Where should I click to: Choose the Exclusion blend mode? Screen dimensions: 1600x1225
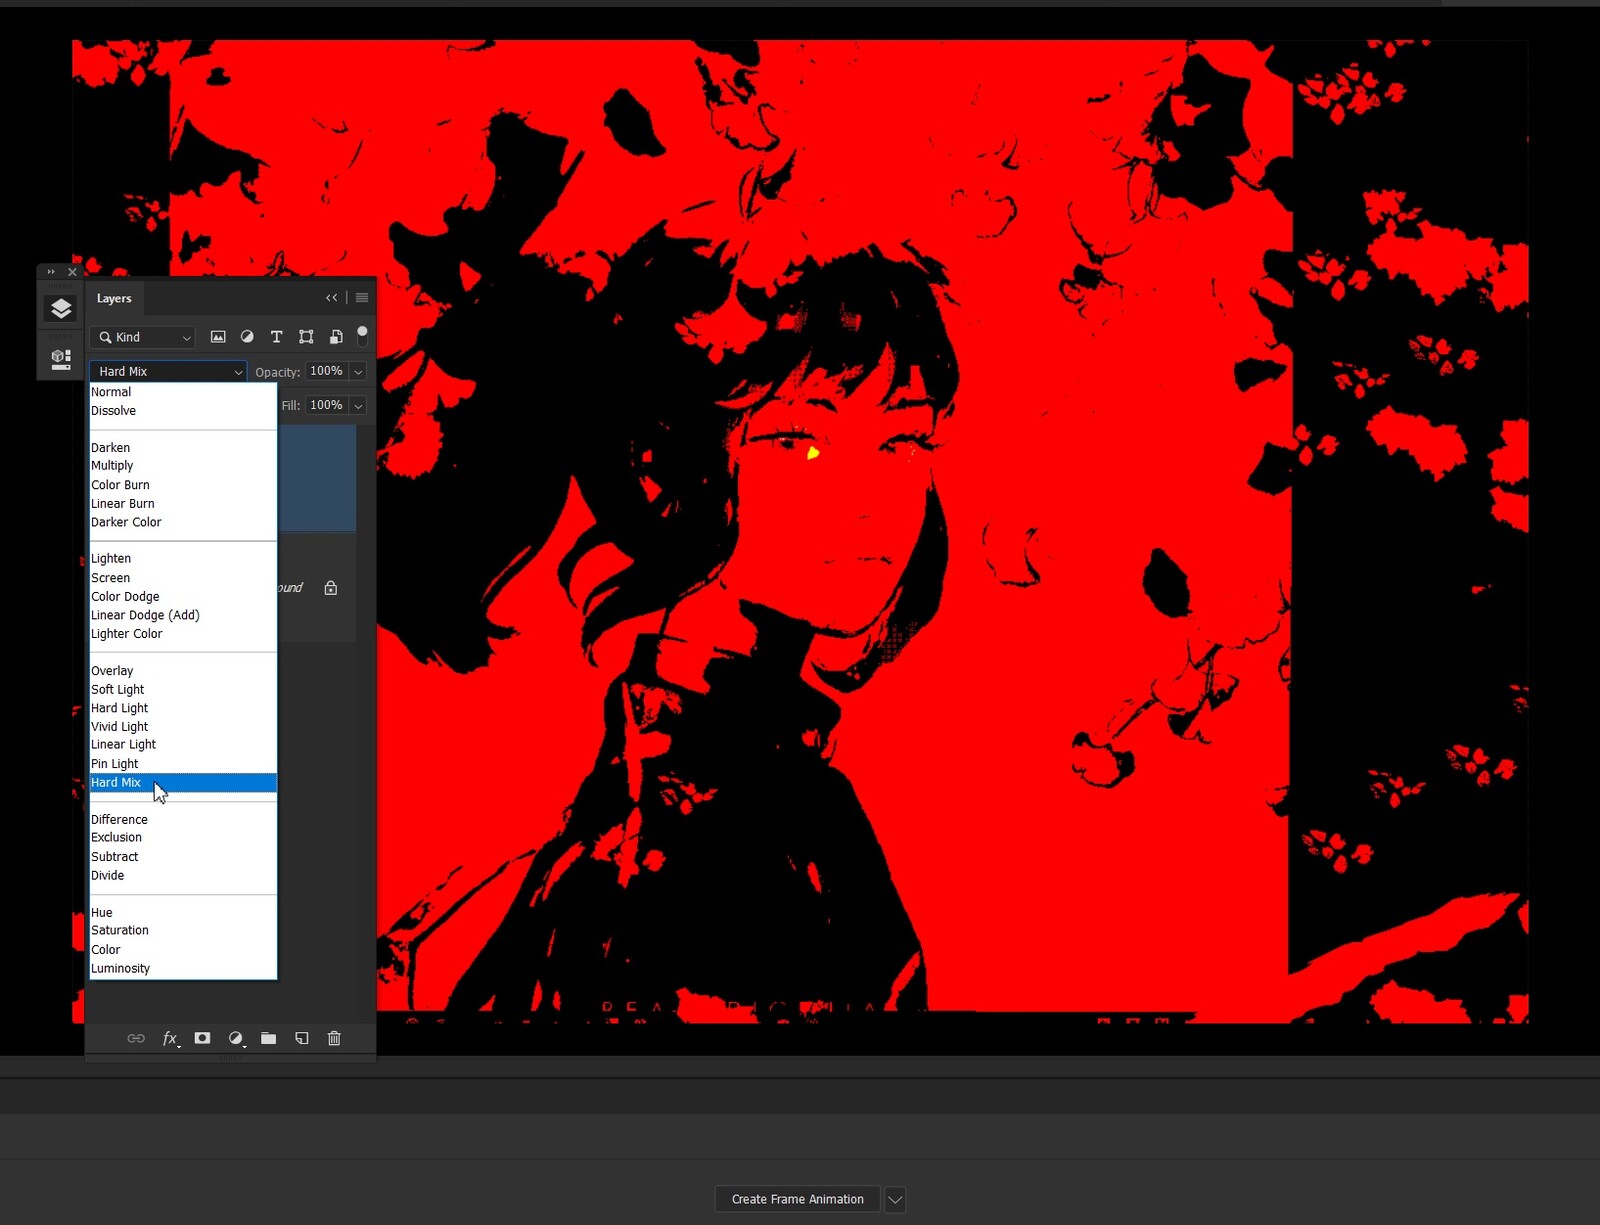[x=183, y=838]
